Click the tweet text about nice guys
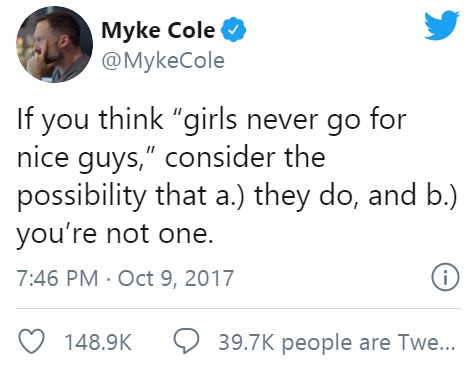 click(236, 176)
